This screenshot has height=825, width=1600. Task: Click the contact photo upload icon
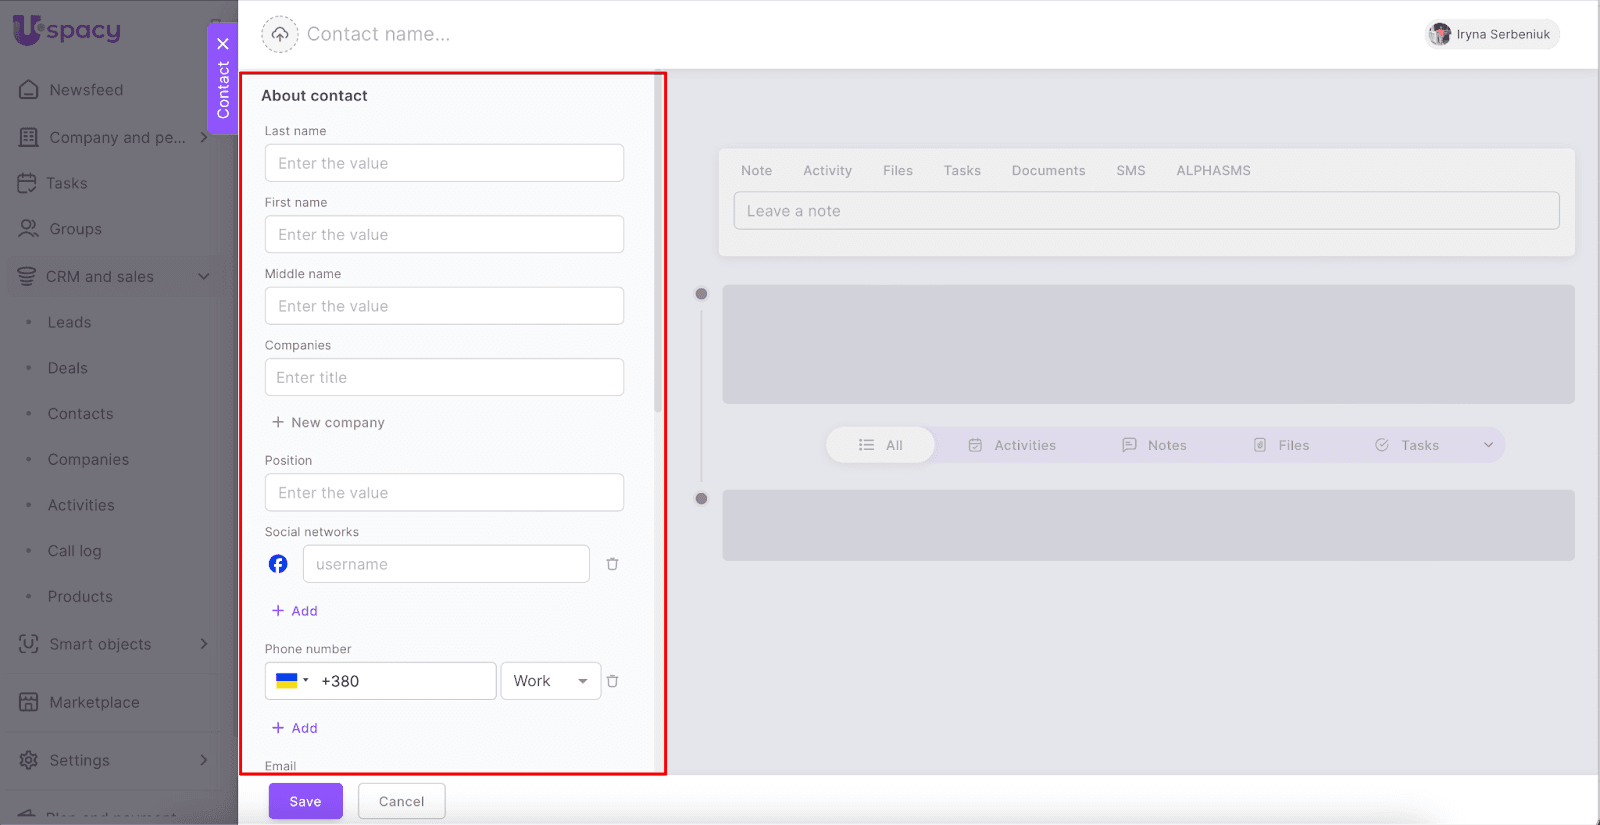coord(280,34)
